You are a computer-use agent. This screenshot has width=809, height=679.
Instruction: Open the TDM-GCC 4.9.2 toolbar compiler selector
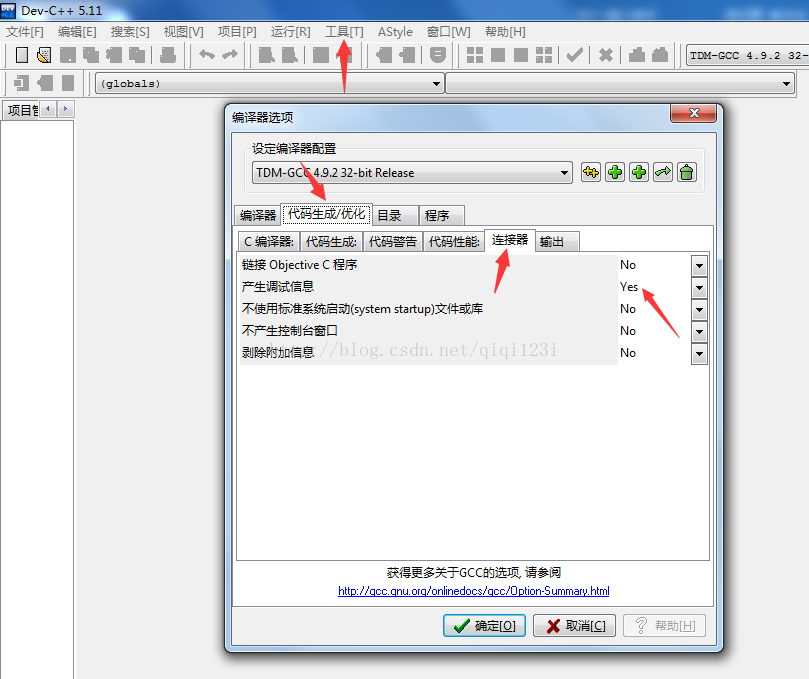(x=747, y=55)
